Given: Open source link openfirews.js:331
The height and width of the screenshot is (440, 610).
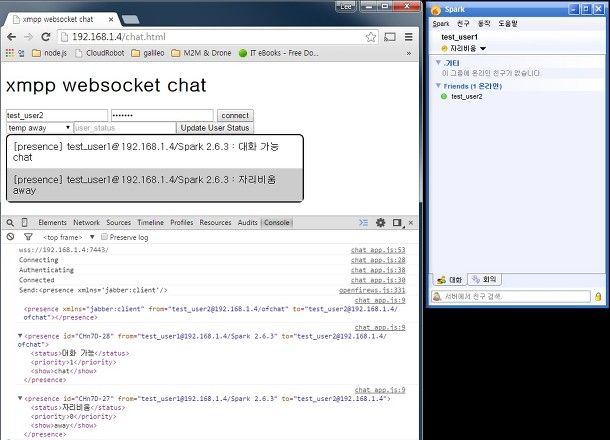Looking at the screenshot, I should pyautogui.click(x=372, y=291).
